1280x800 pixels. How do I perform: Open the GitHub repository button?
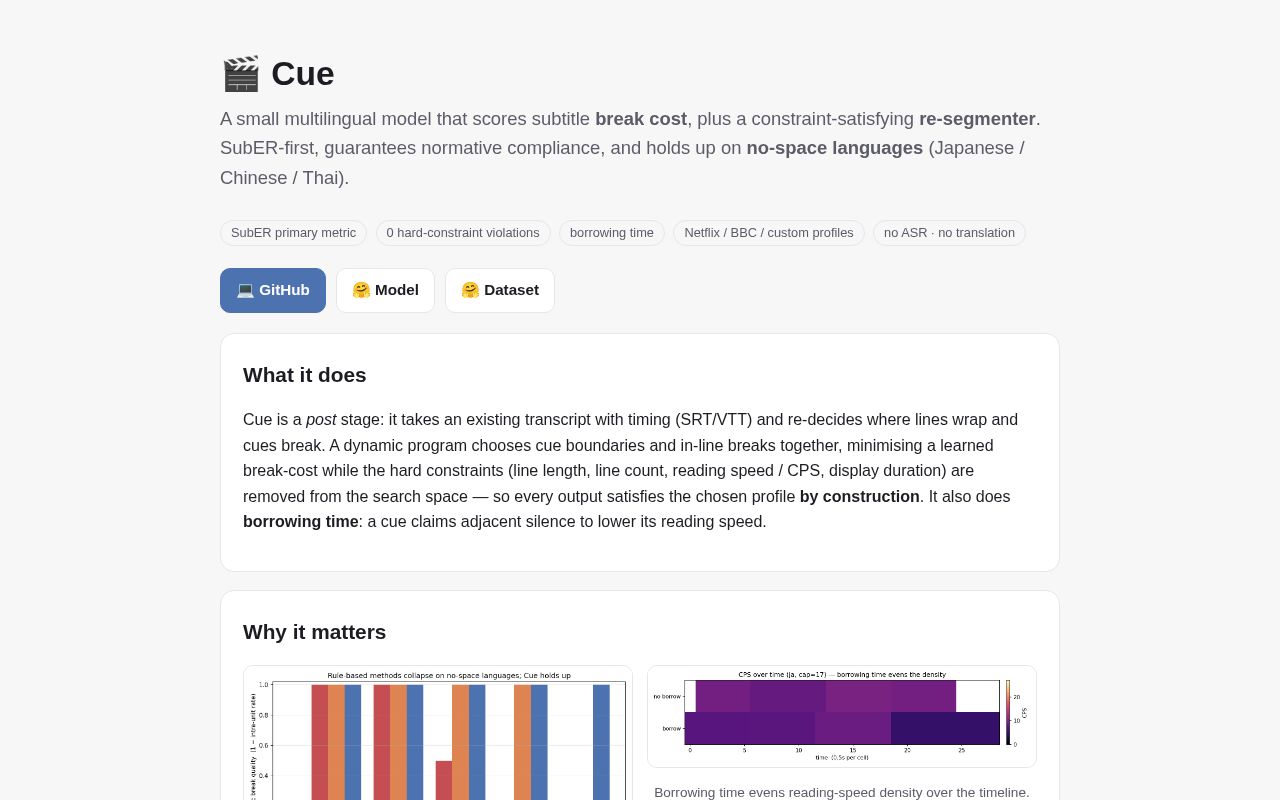(273, 290)
